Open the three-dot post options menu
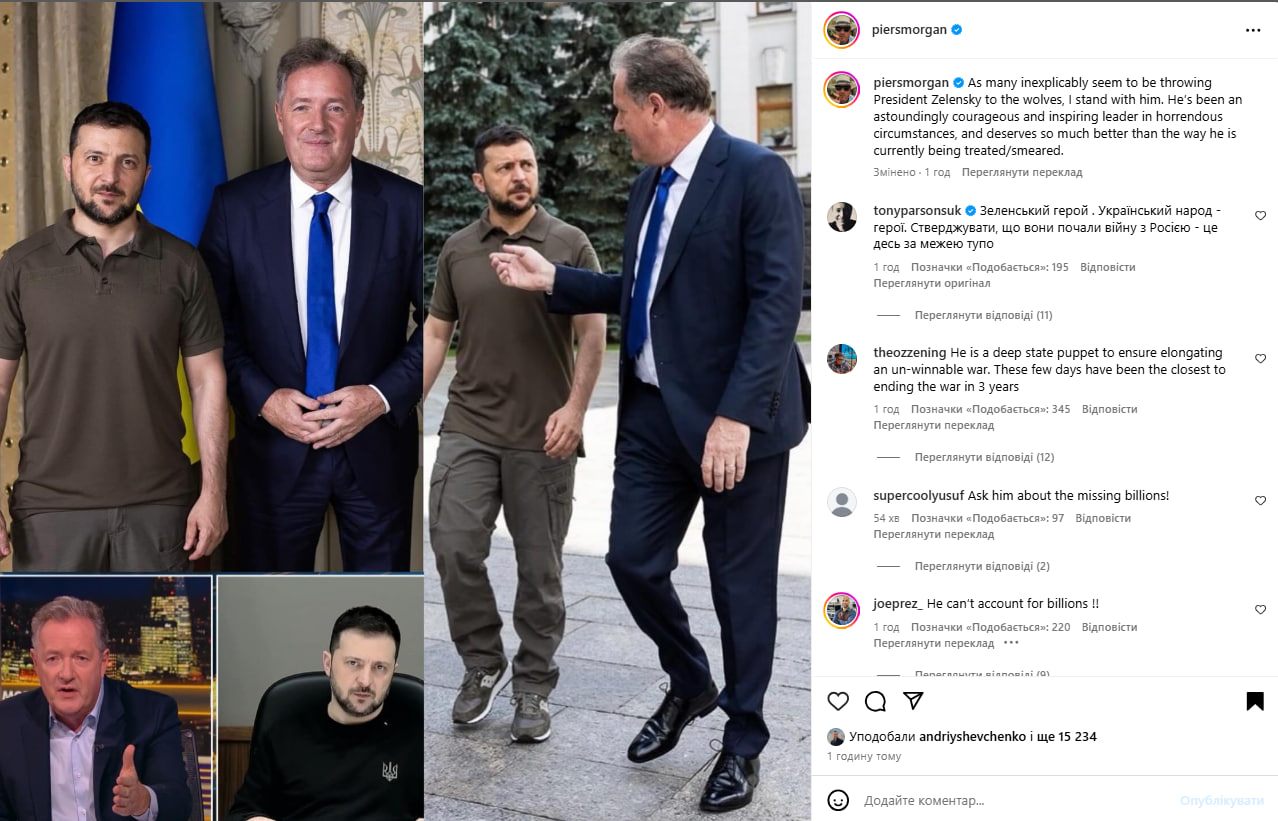Image resolution: width=1278 pixels, height=821 pixels. (x=1253, y=31)
